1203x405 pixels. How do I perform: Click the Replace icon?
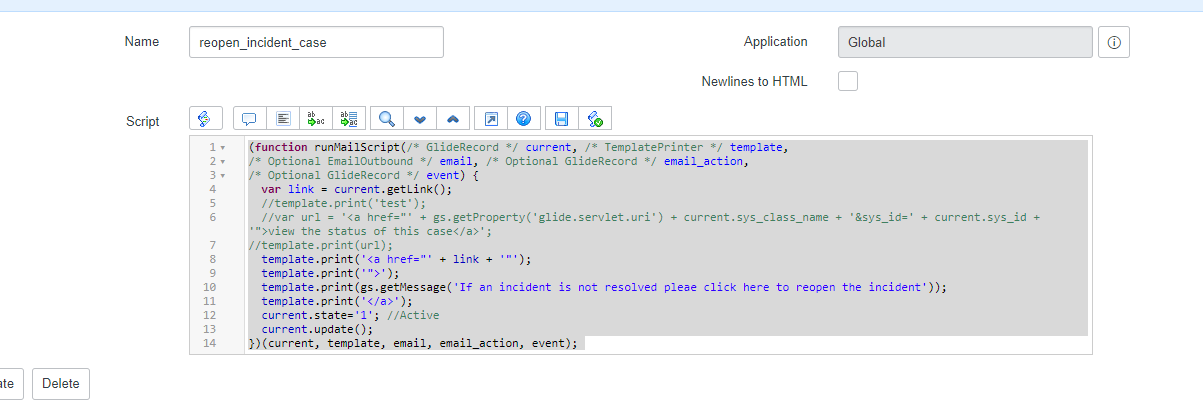316,119
